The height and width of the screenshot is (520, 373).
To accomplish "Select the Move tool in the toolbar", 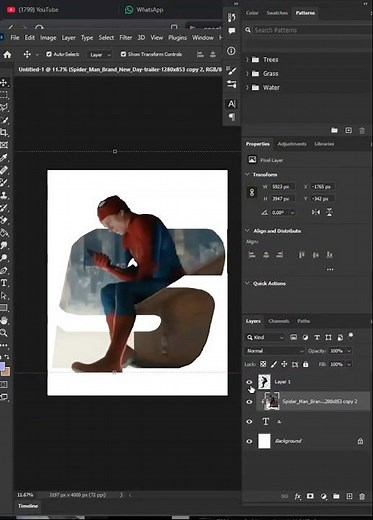I will (4, 83).
